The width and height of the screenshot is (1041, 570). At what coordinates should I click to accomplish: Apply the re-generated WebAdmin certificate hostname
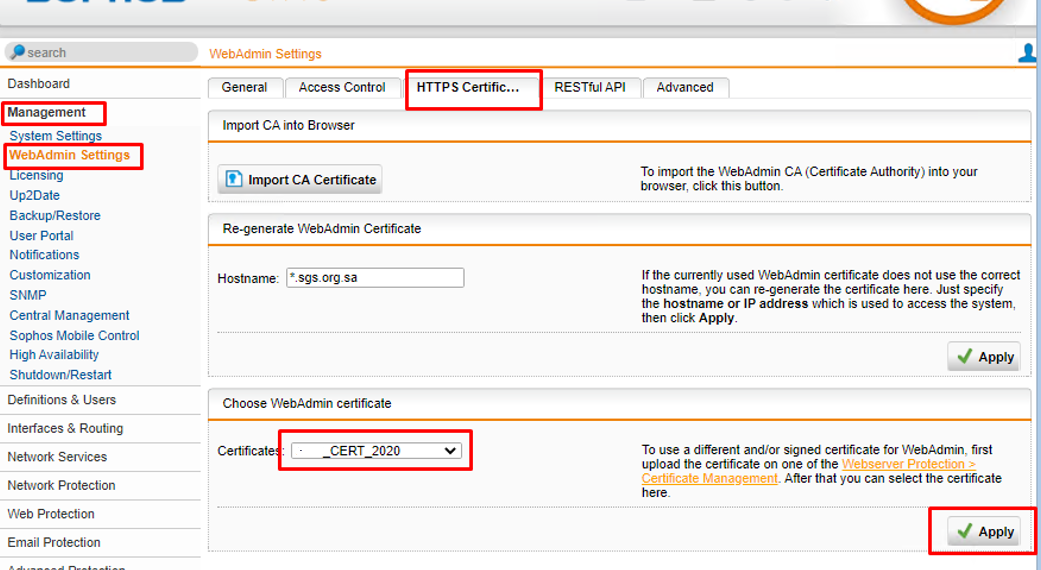[984, 357]
